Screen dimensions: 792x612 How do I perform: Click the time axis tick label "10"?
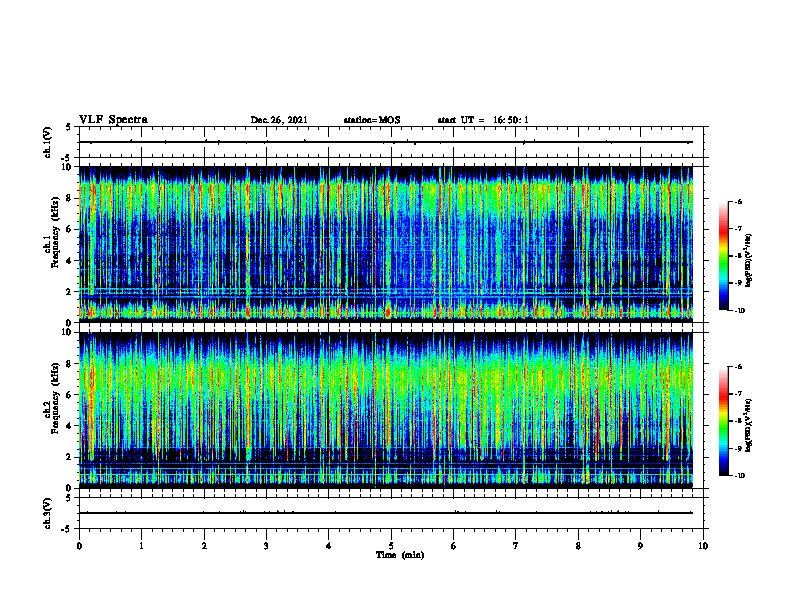[x=703, y=546]
